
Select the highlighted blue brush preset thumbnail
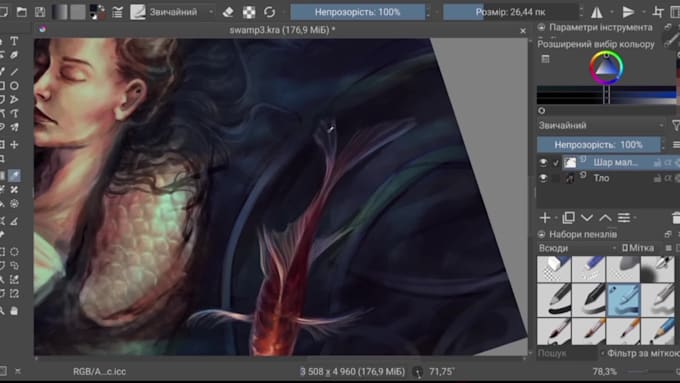(623, 299)
